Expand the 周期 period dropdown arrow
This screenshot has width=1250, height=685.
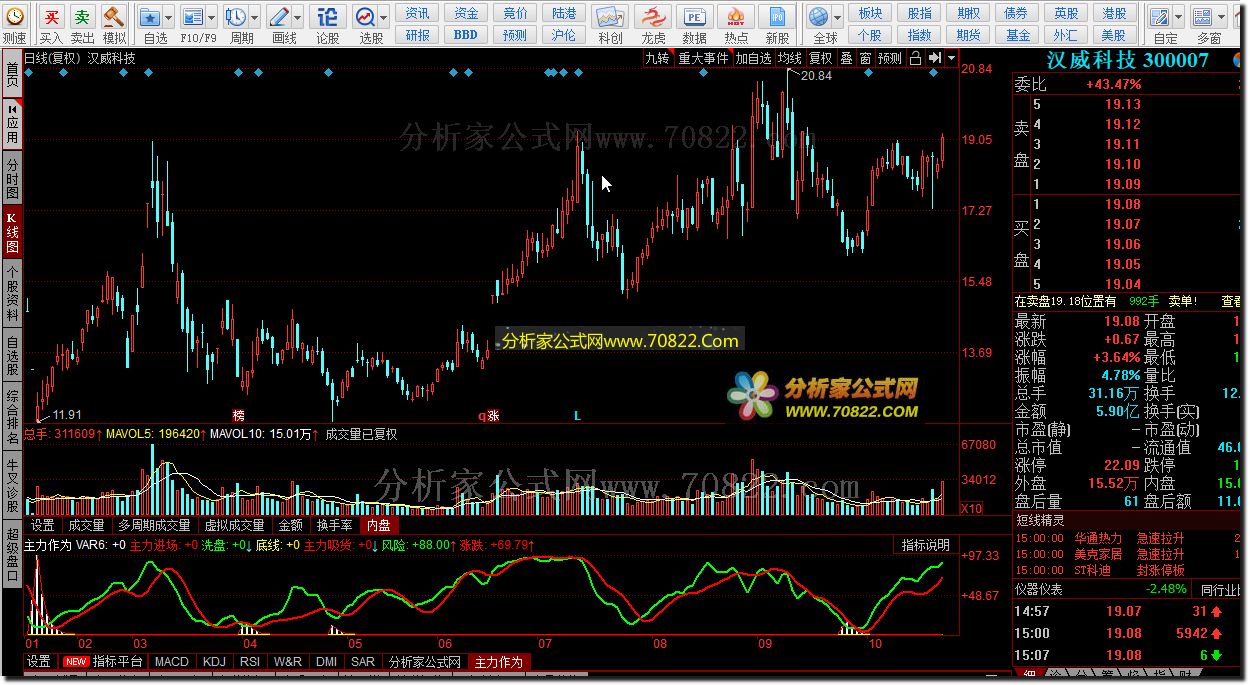tap(254, 17)
